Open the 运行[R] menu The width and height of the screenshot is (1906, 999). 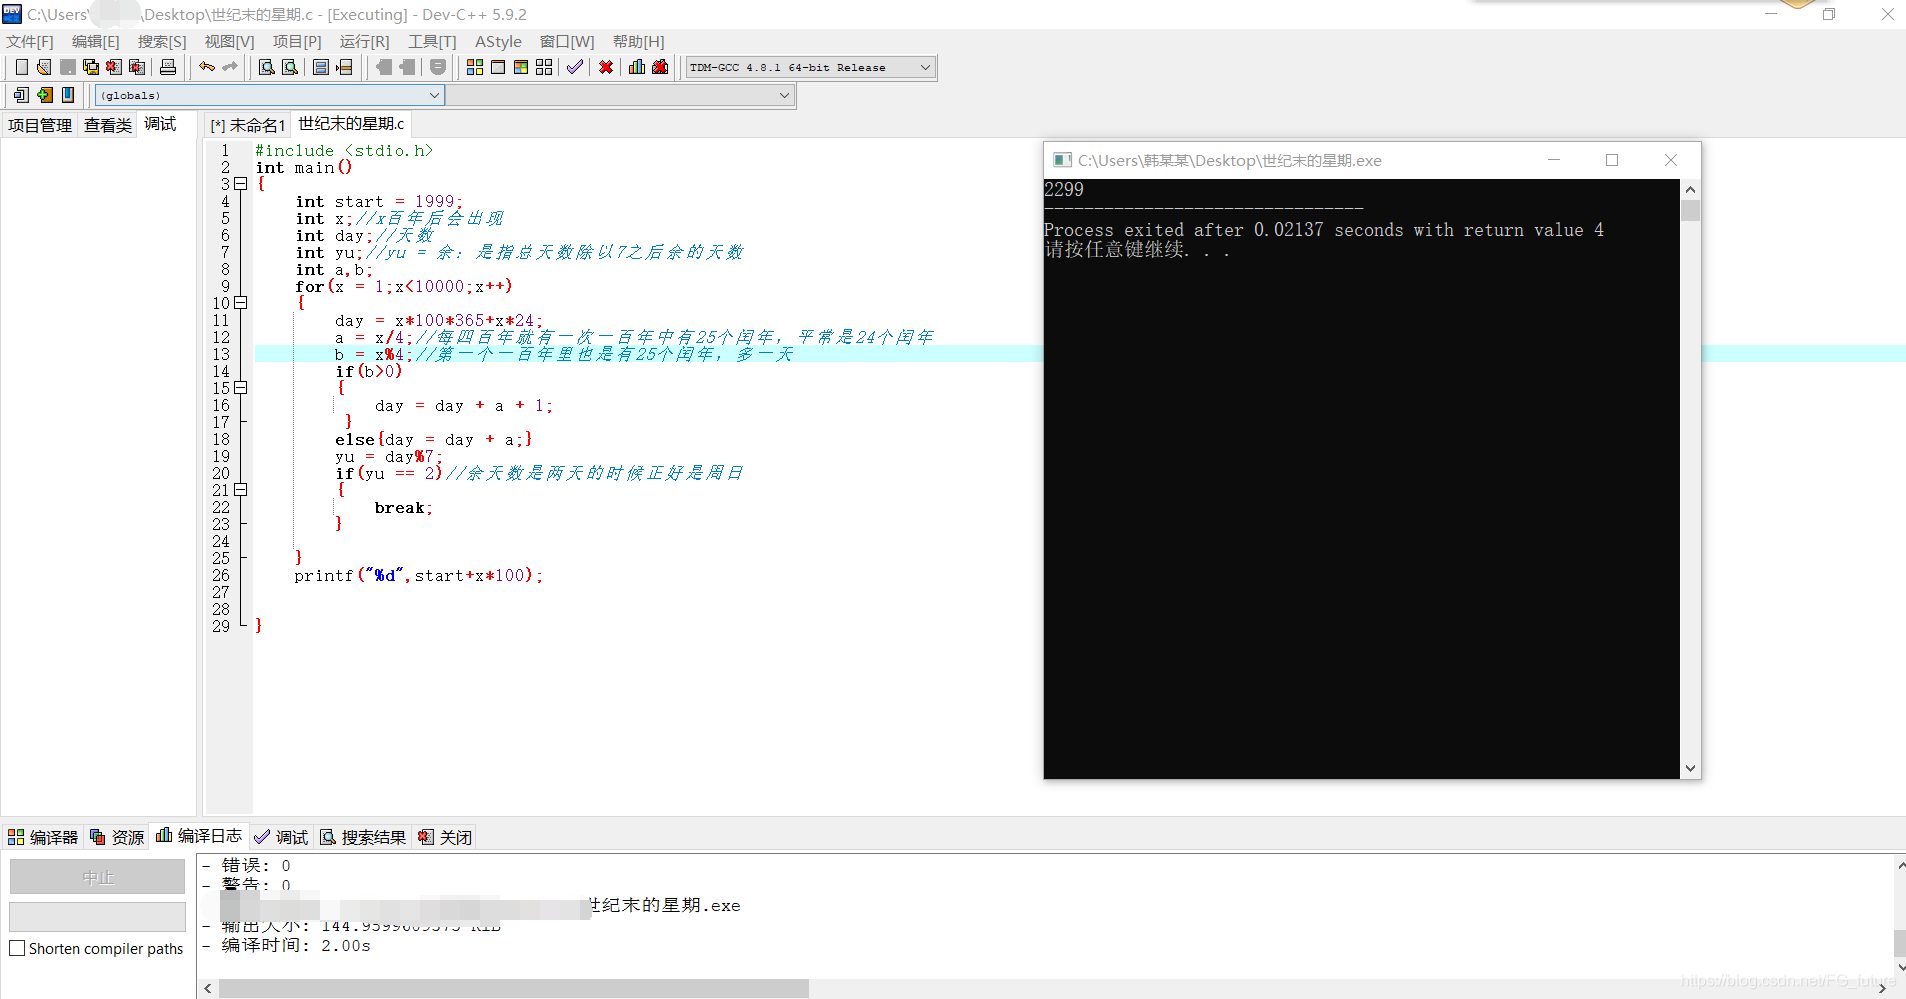tap(364, 41)
